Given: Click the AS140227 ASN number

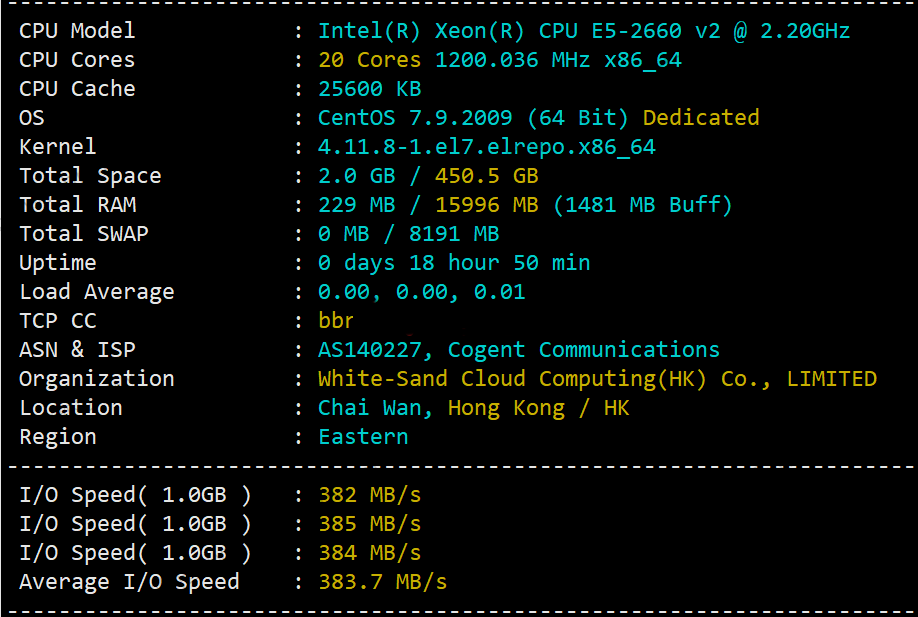Looking at the screenshot, I should point(375,350).
